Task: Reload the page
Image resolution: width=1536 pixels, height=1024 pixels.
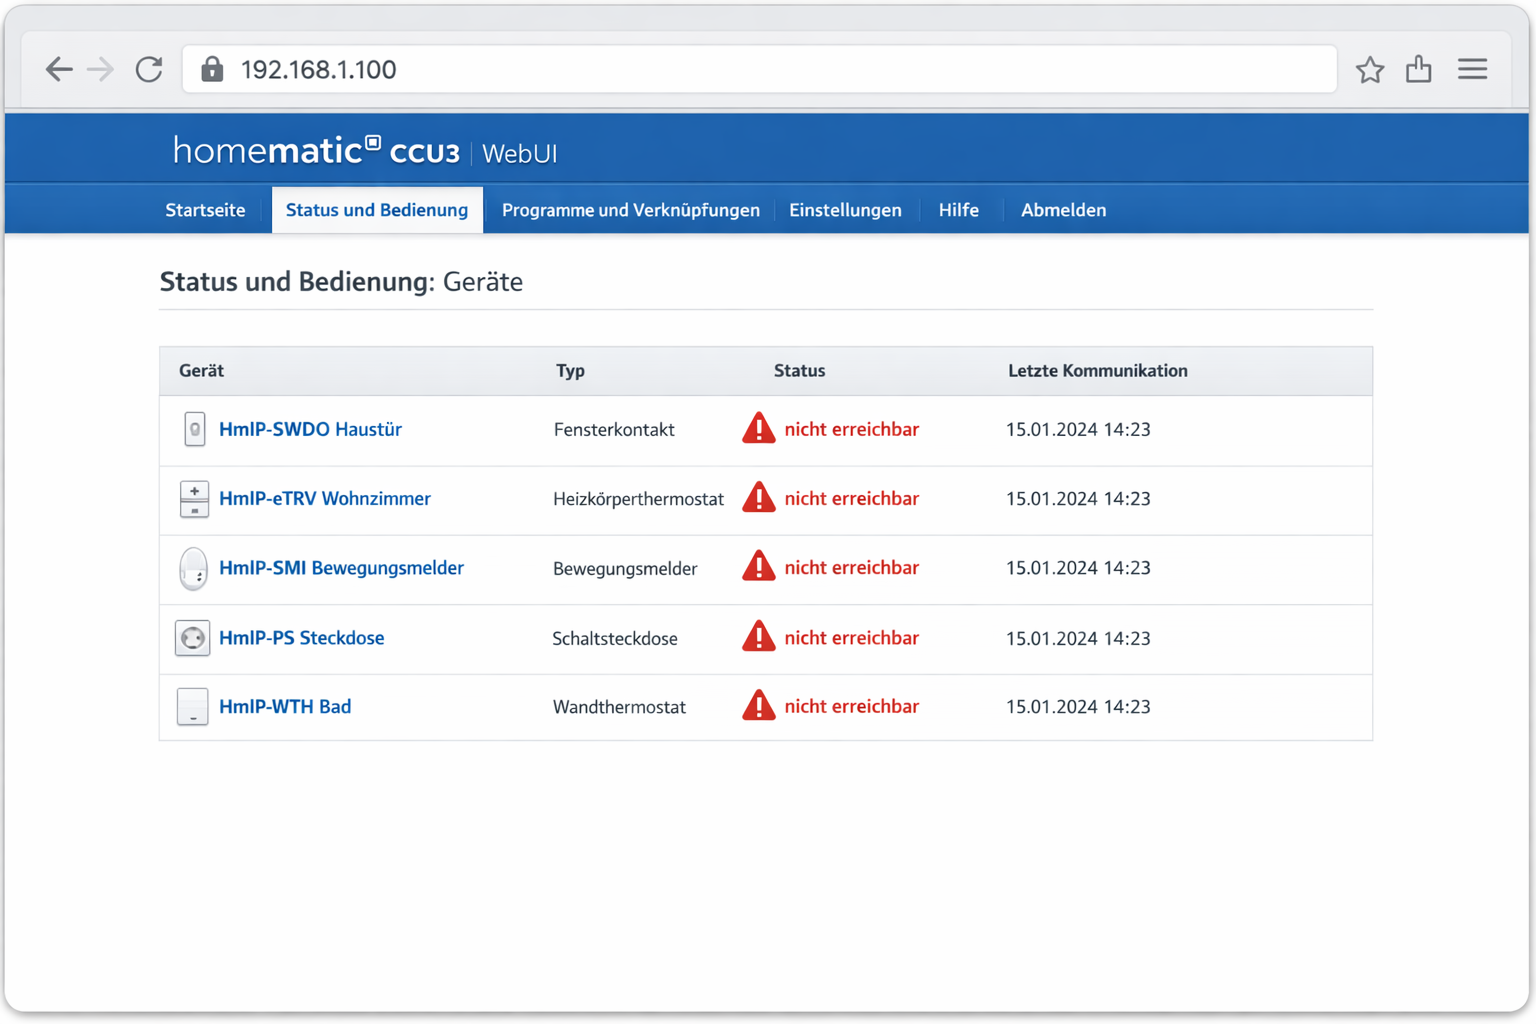Action: tap(149, 69)
